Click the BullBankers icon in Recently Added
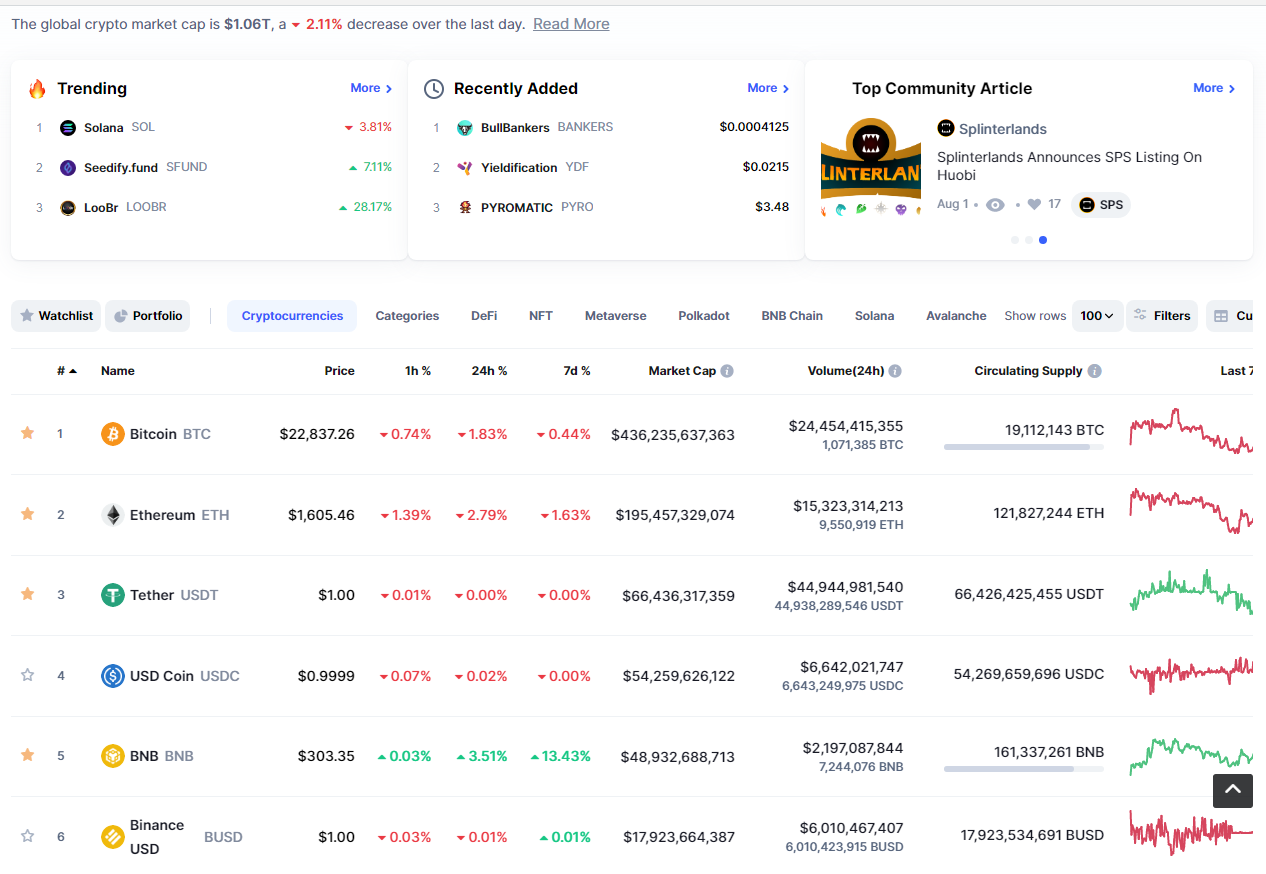1266x874 pixels. tap(465, 128)
